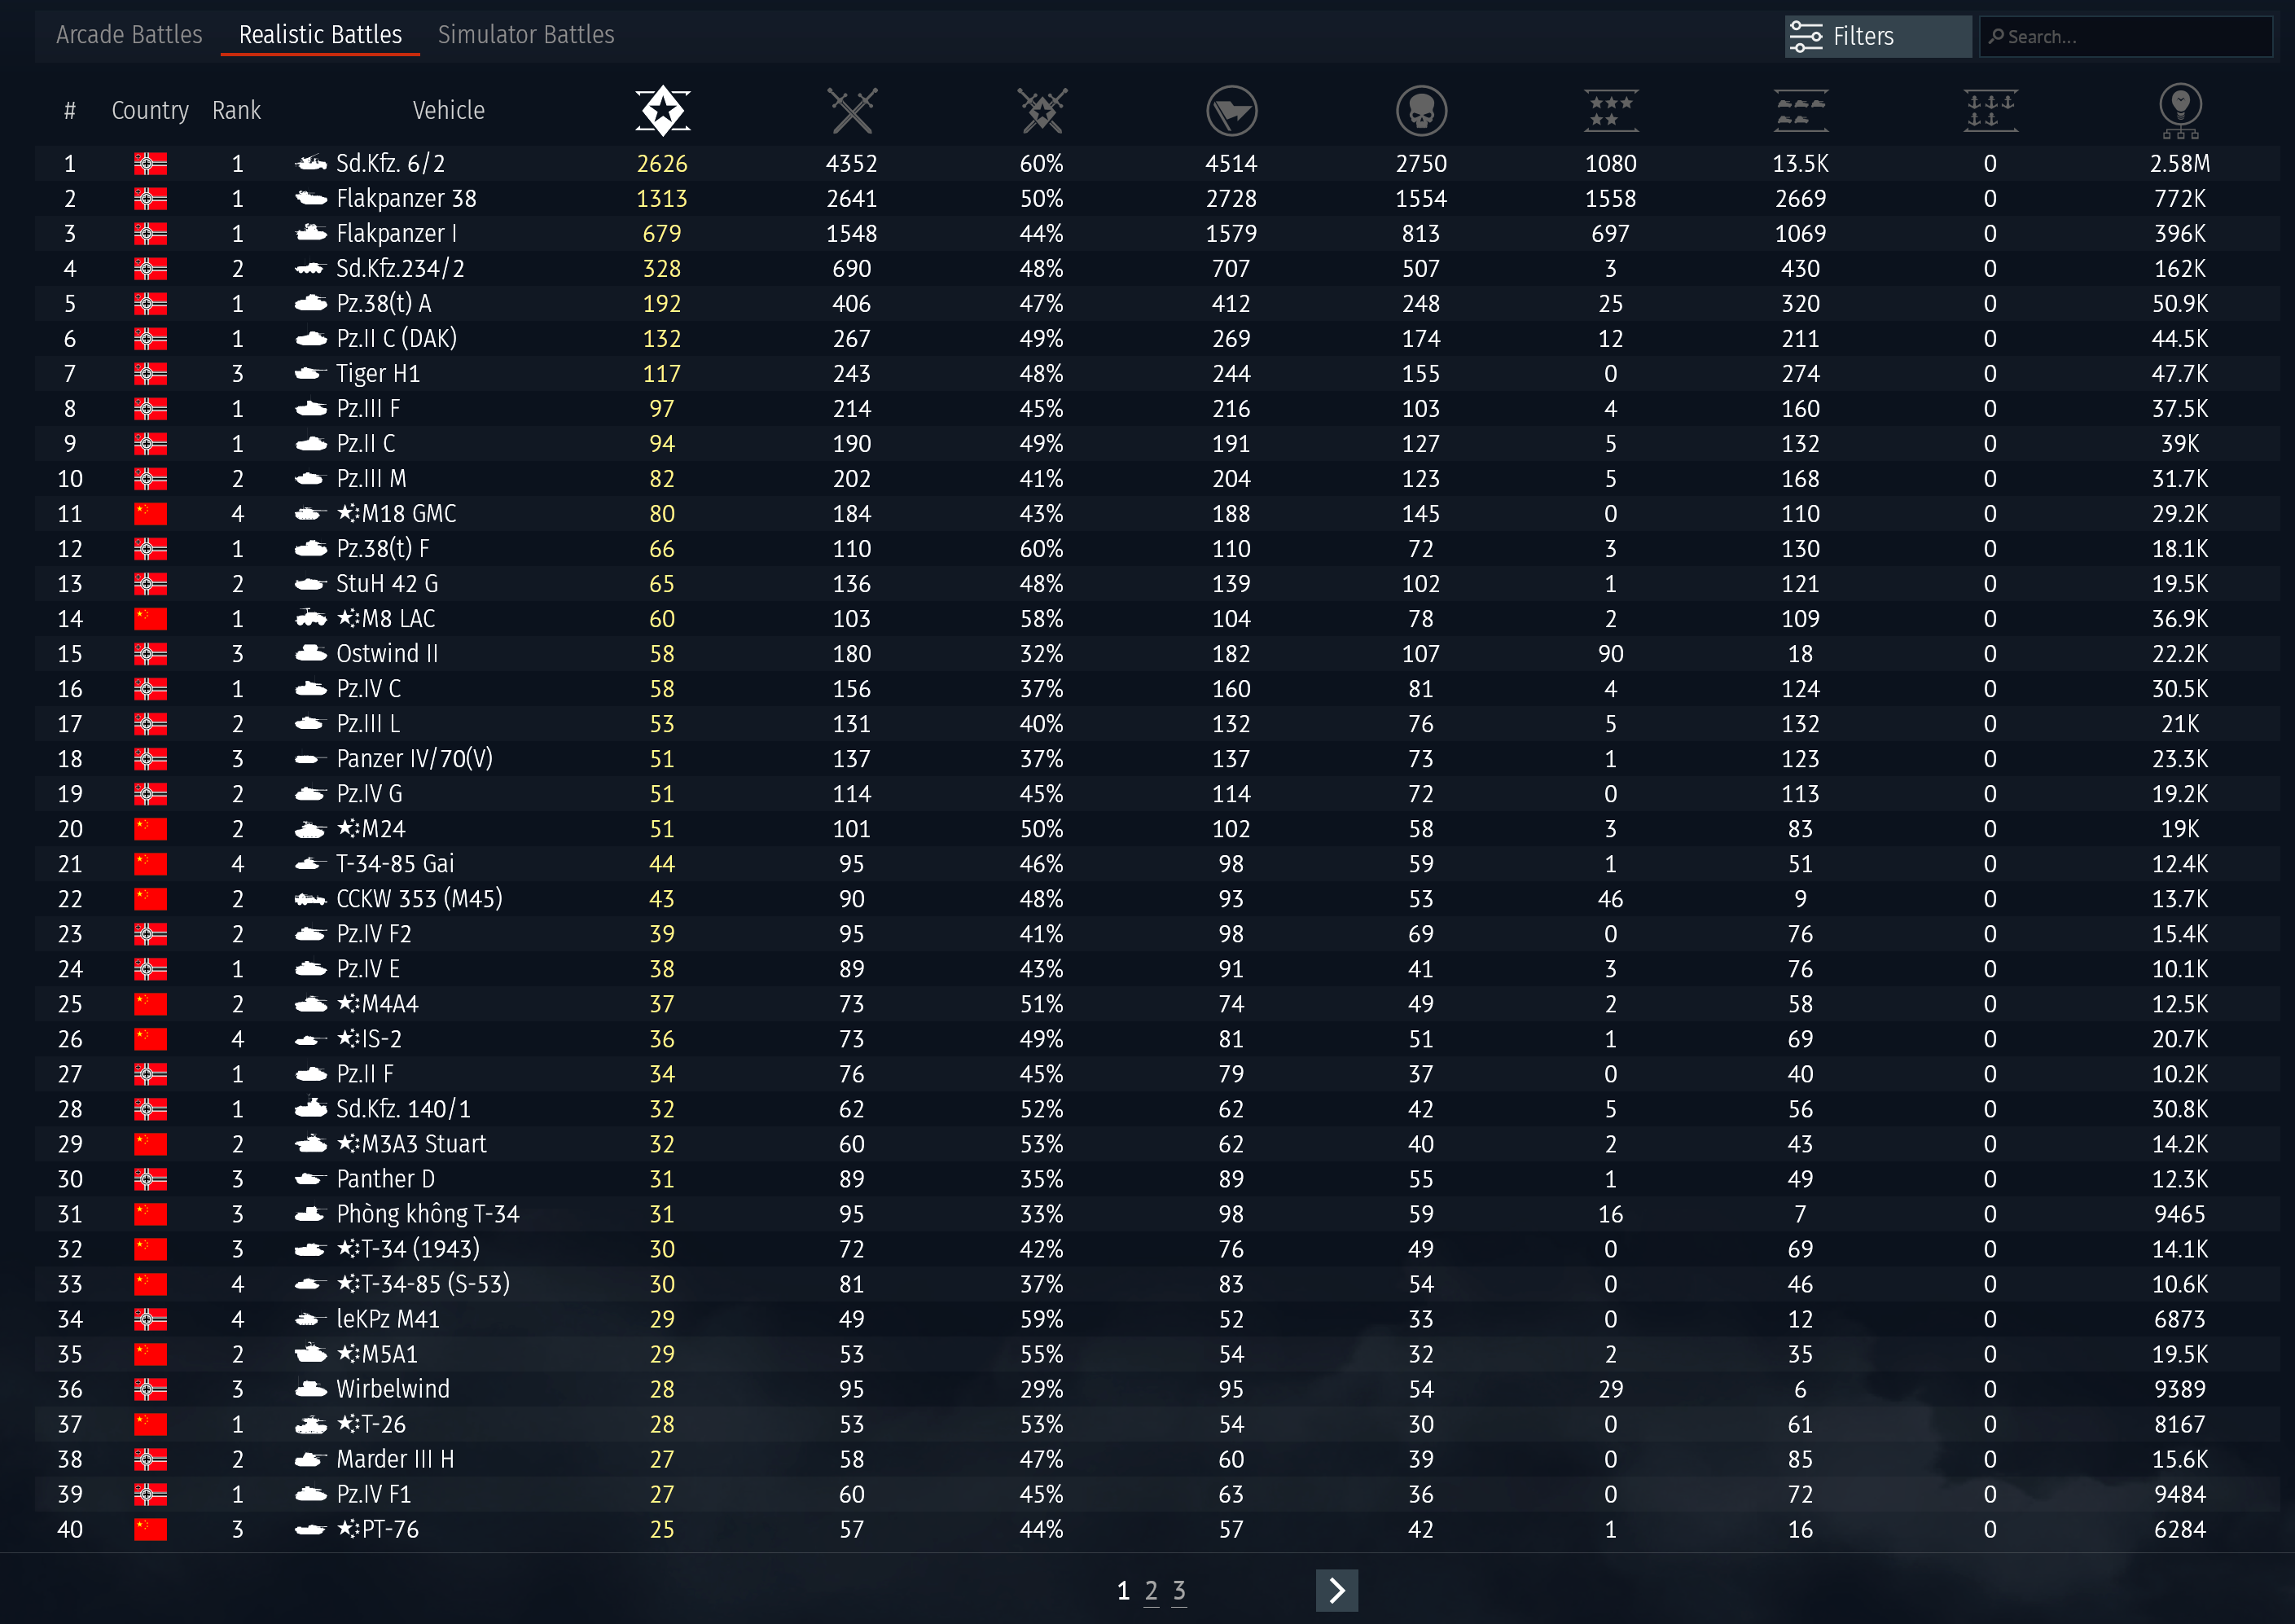Select the Pz.II C (DAK) vehicle name
The image size is (2295, 1624).
(x=397, y=339)
